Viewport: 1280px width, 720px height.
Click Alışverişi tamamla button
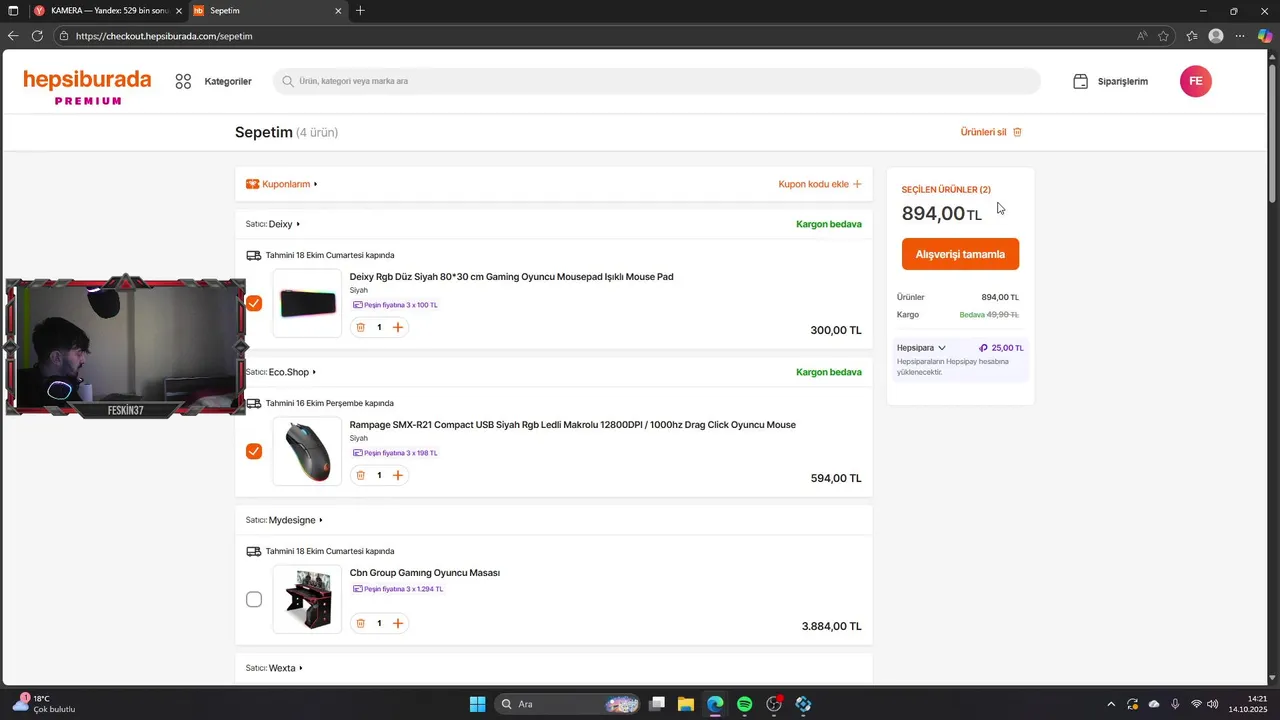(960, 254)
